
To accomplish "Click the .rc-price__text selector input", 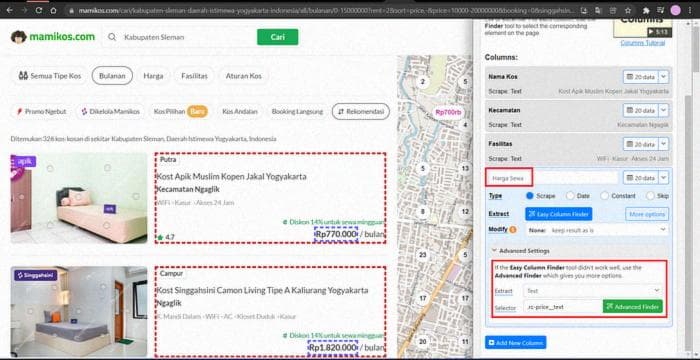I will (562, 307).
